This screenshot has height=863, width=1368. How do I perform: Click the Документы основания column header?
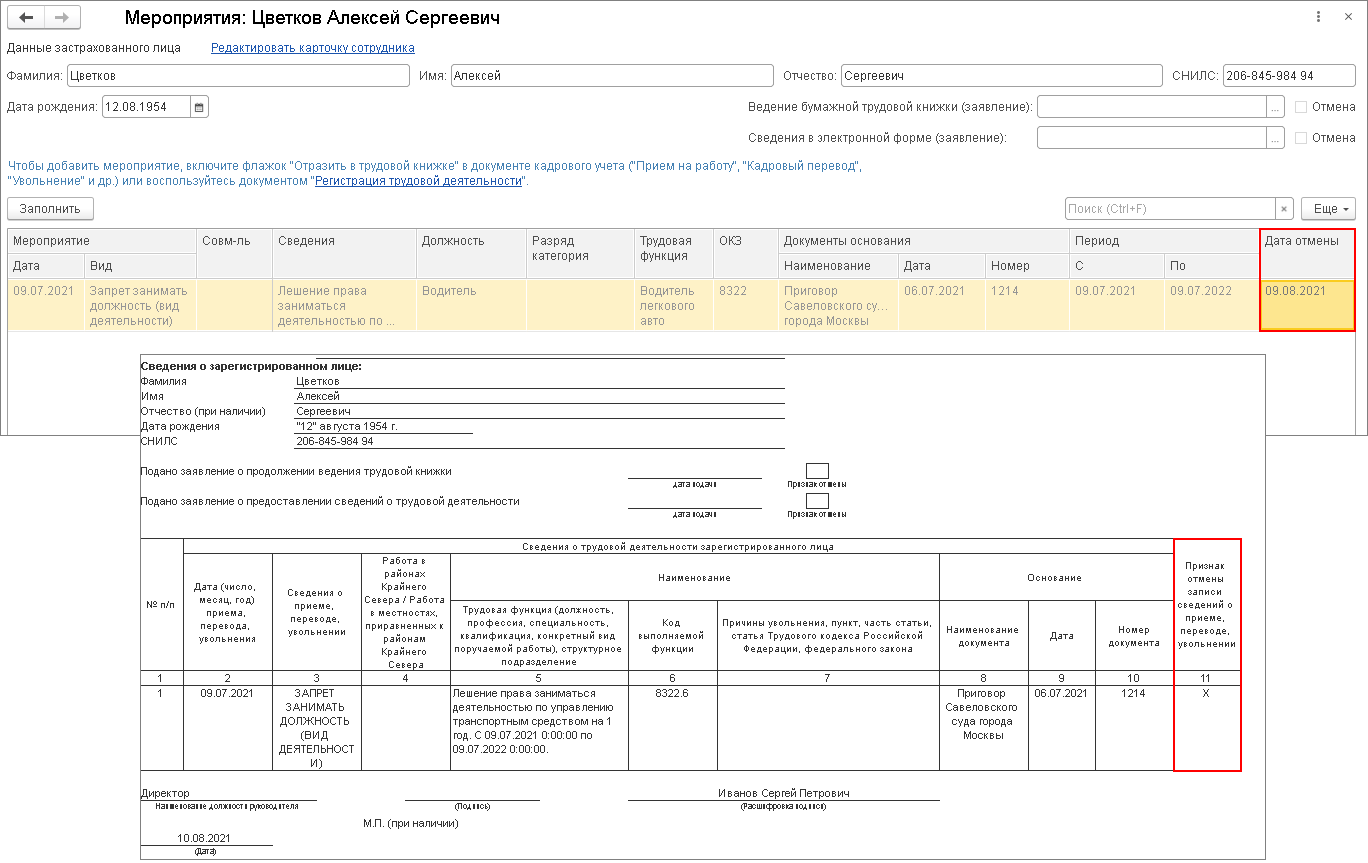(x=924, y=241)
